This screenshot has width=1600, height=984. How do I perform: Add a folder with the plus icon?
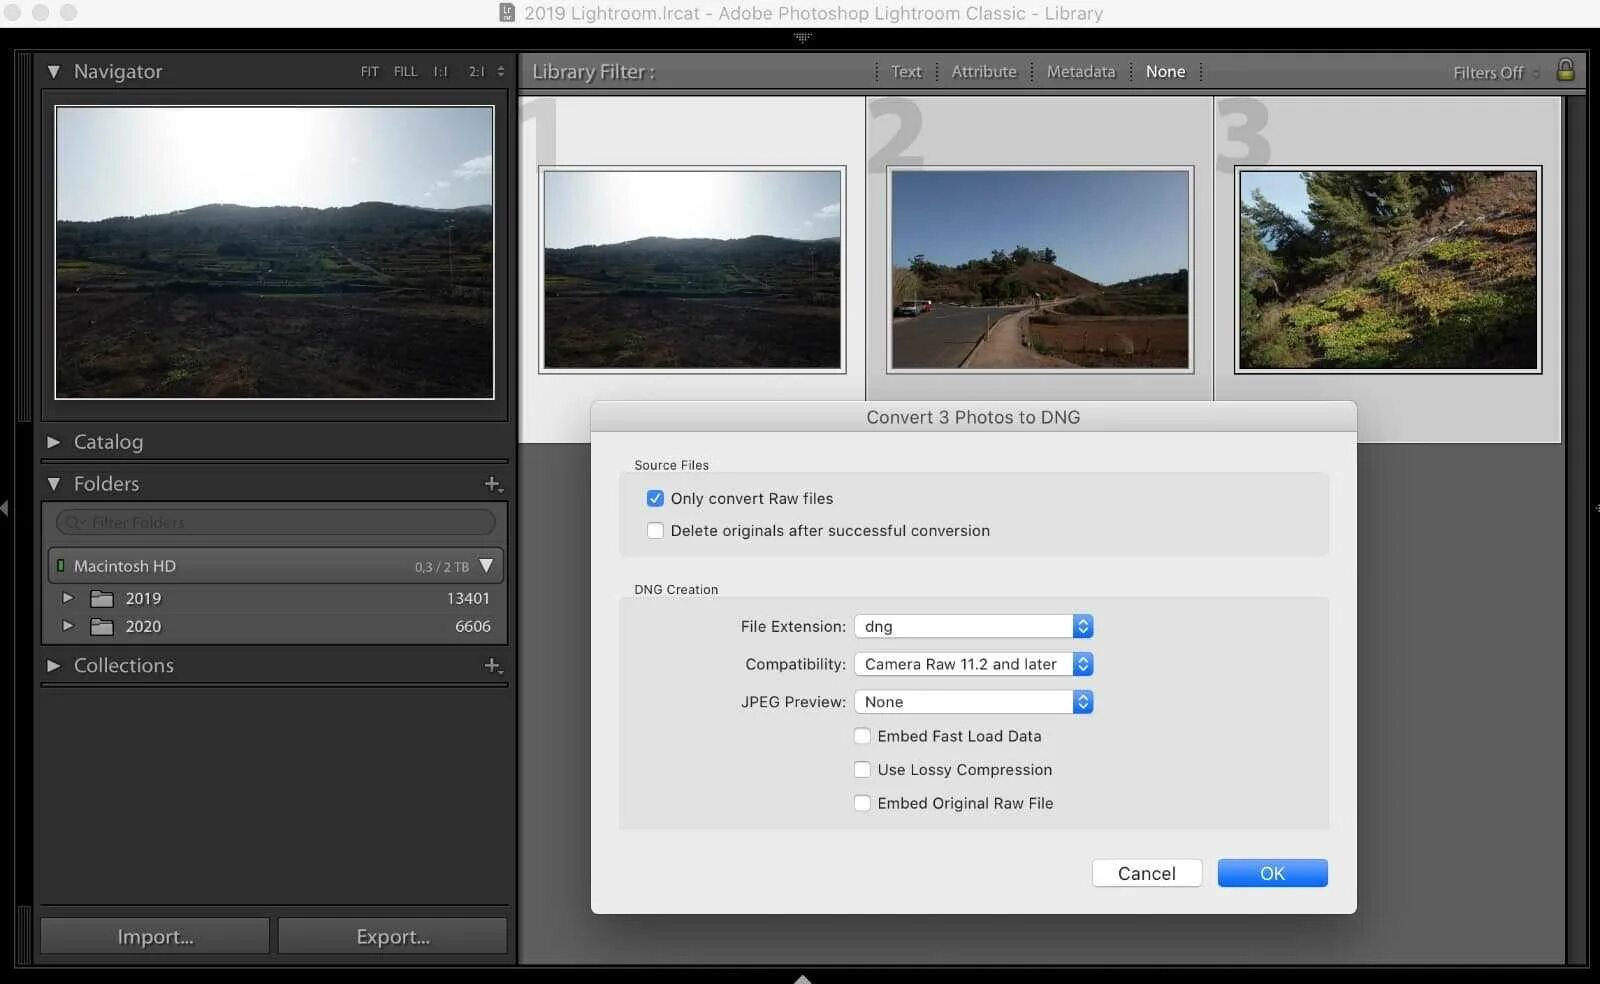click(x=493, y=484)
